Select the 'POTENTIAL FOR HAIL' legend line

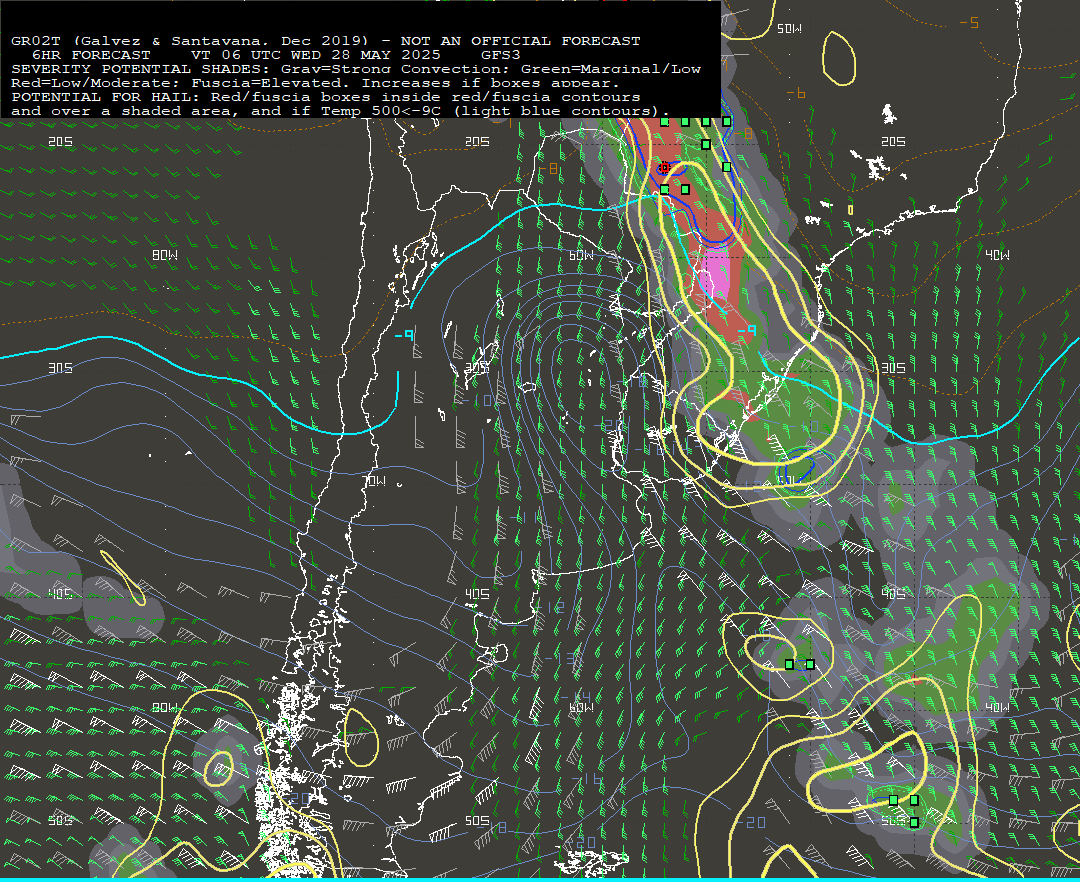click(326, 97)
